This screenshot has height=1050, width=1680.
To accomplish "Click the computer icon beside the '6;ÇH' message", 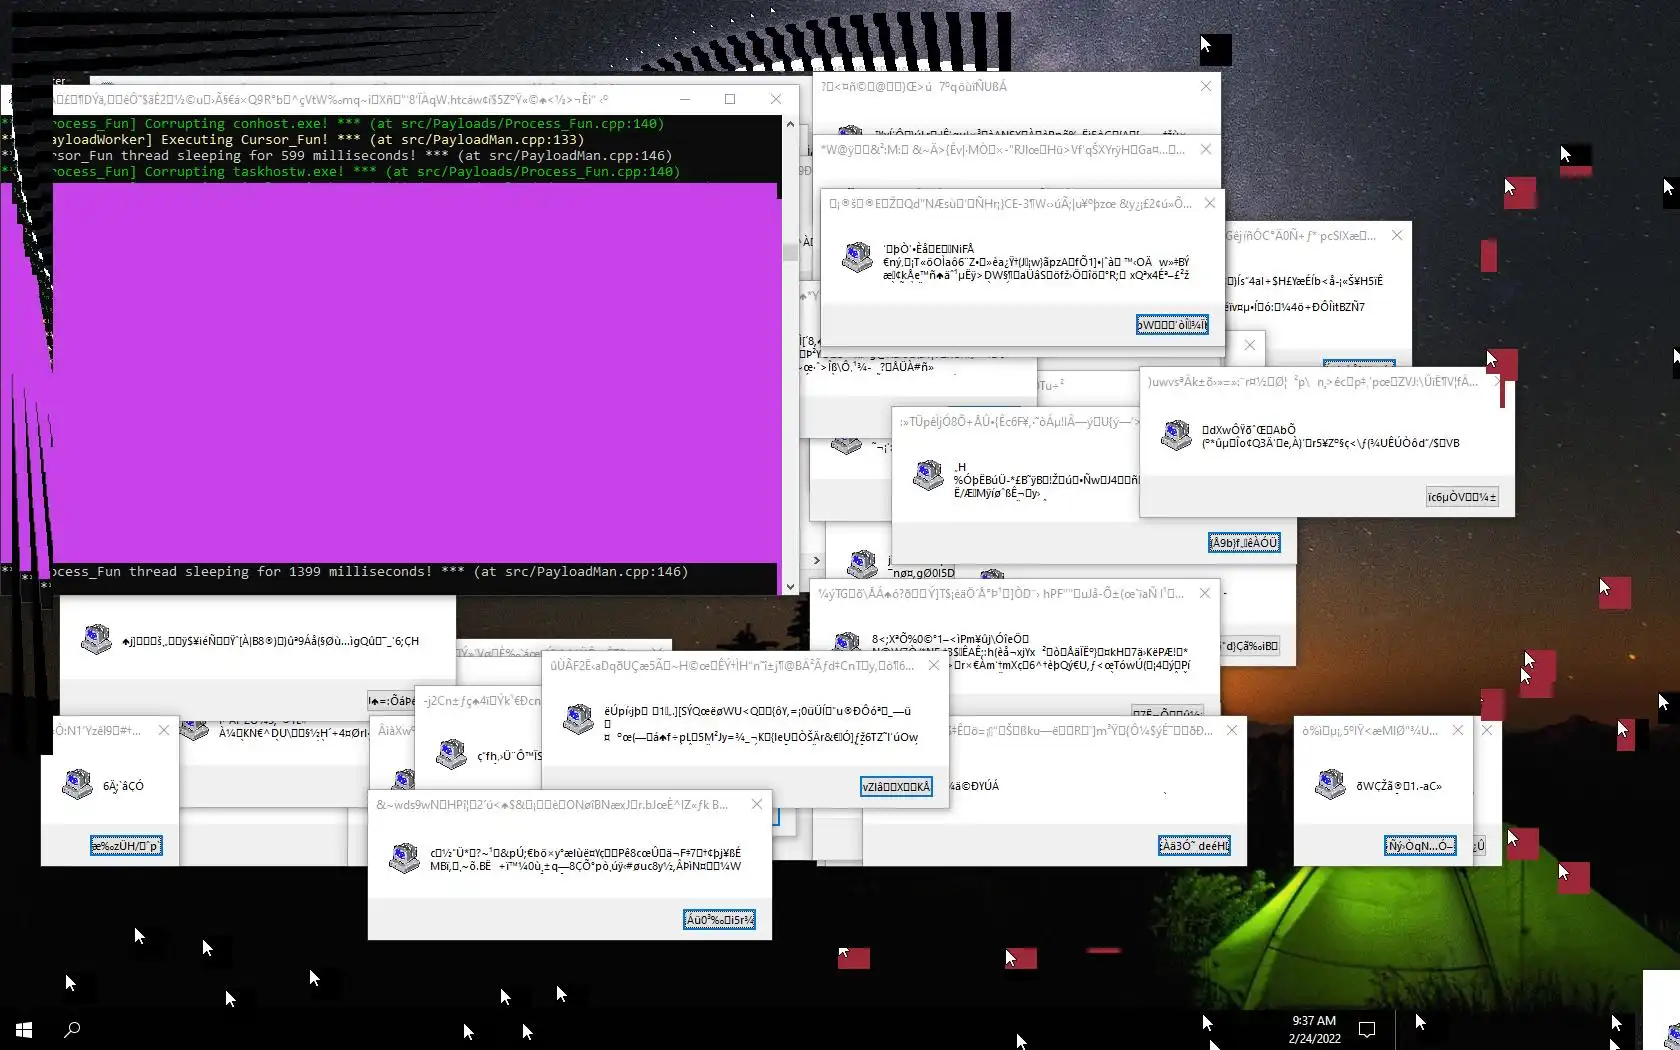I will (x=96, y=639).
